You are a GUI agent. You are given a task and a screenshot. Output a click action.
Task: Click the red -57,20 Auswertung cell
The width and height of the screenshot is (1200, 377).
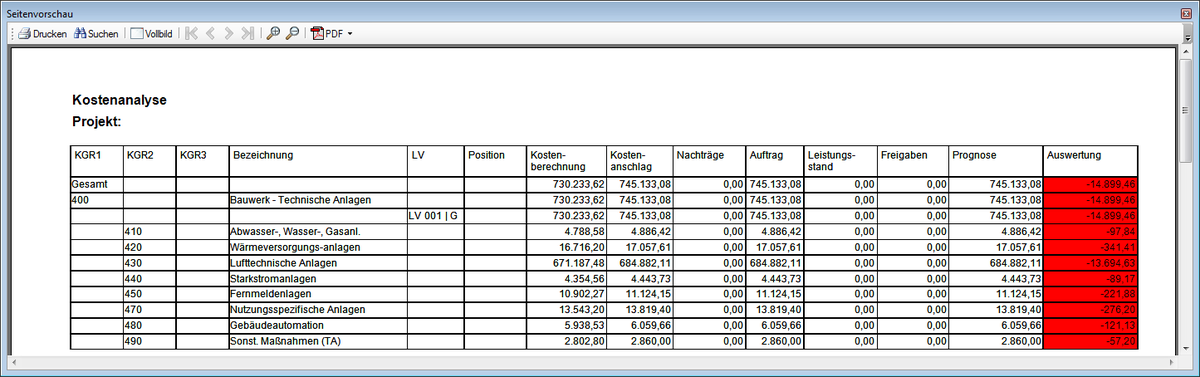point(1090,341)
